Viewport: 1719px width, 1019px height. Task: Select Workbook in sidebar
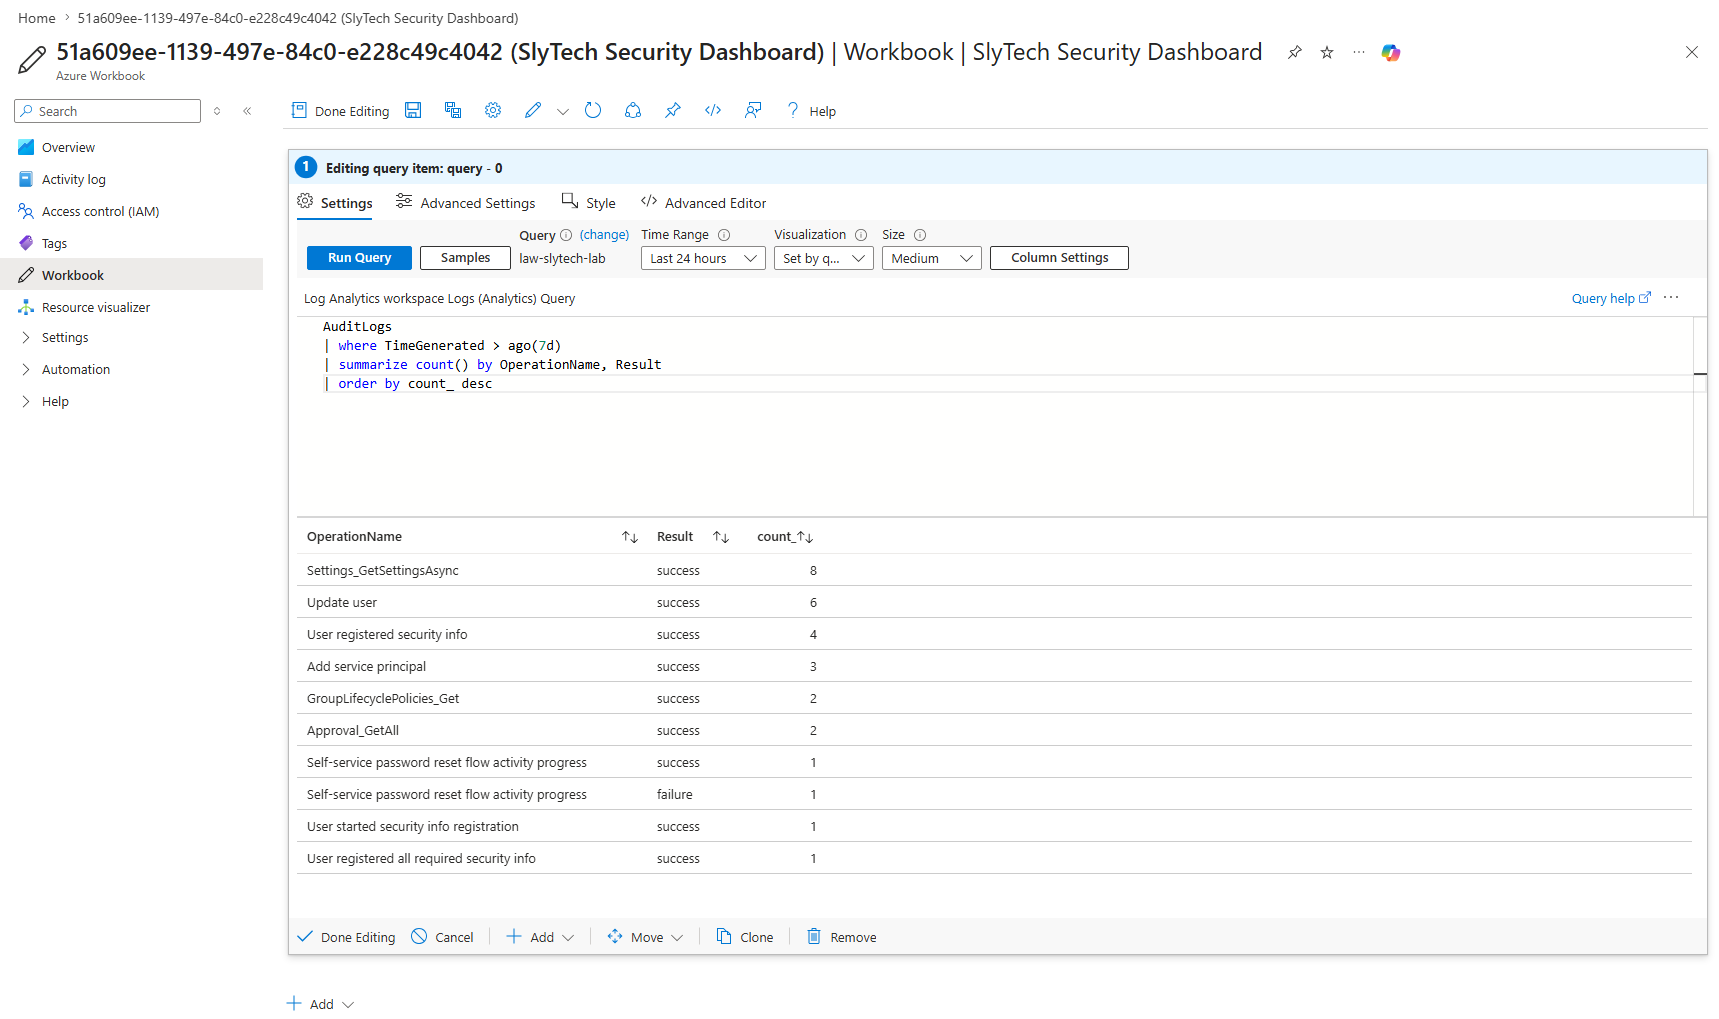(131, 275)
